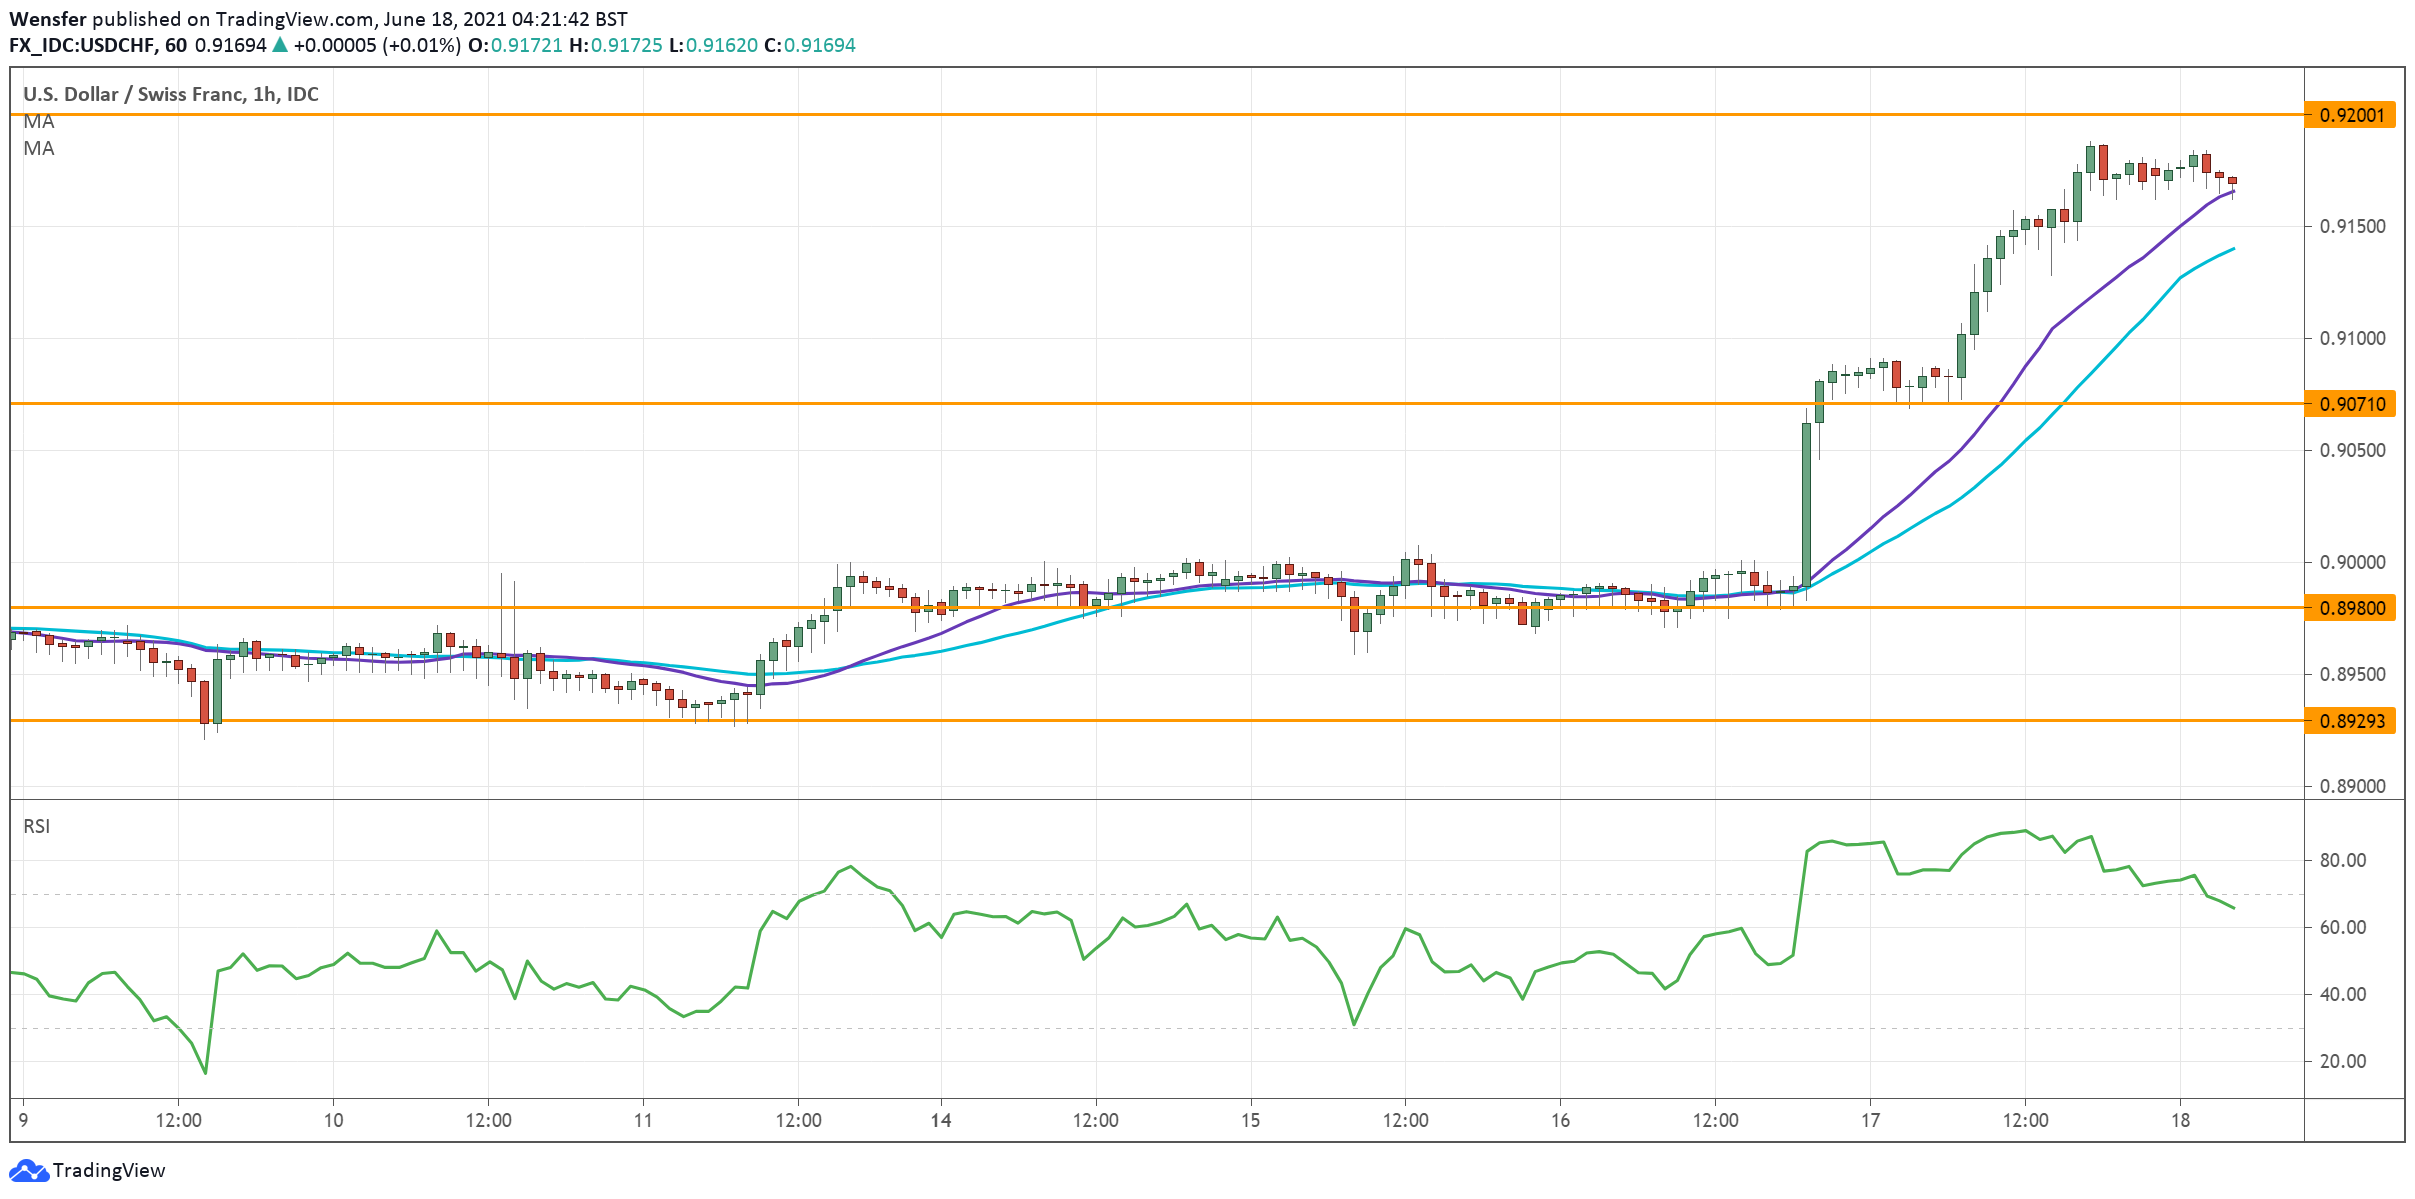Screen dimensions: 2415x1199
Task: Click the RSI 20.00 axis label
Action: [x=2342, y=1061]
